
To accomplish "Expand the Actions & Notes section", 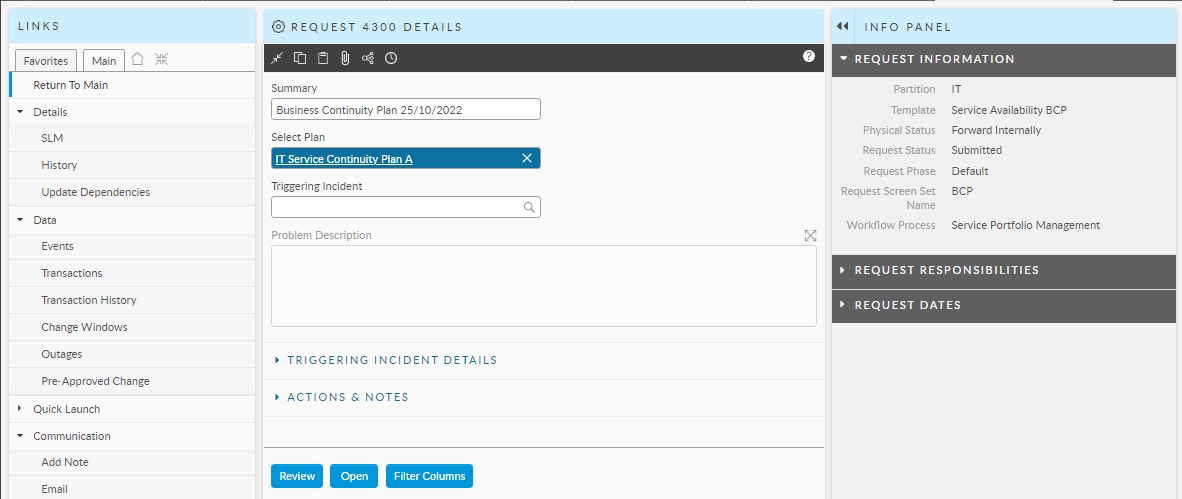I will 347,397.
